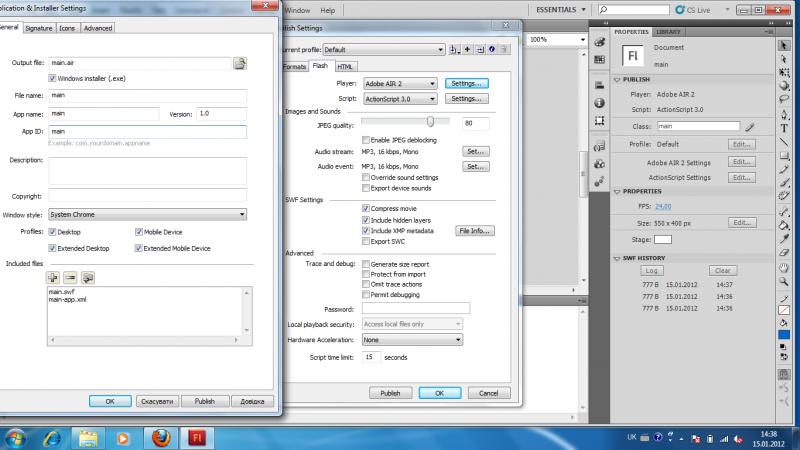Select the Subselection tool

tap(784, 59)
